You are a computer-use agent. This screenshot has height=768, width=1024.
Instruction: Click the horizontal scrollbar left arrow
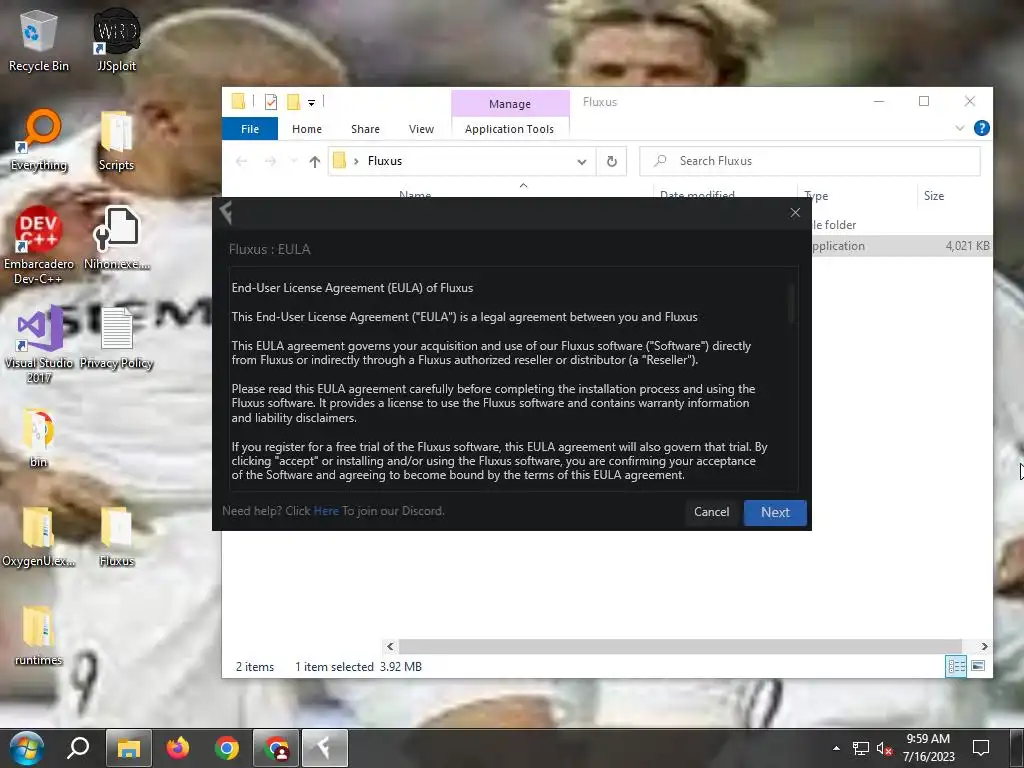pos(390,646)
